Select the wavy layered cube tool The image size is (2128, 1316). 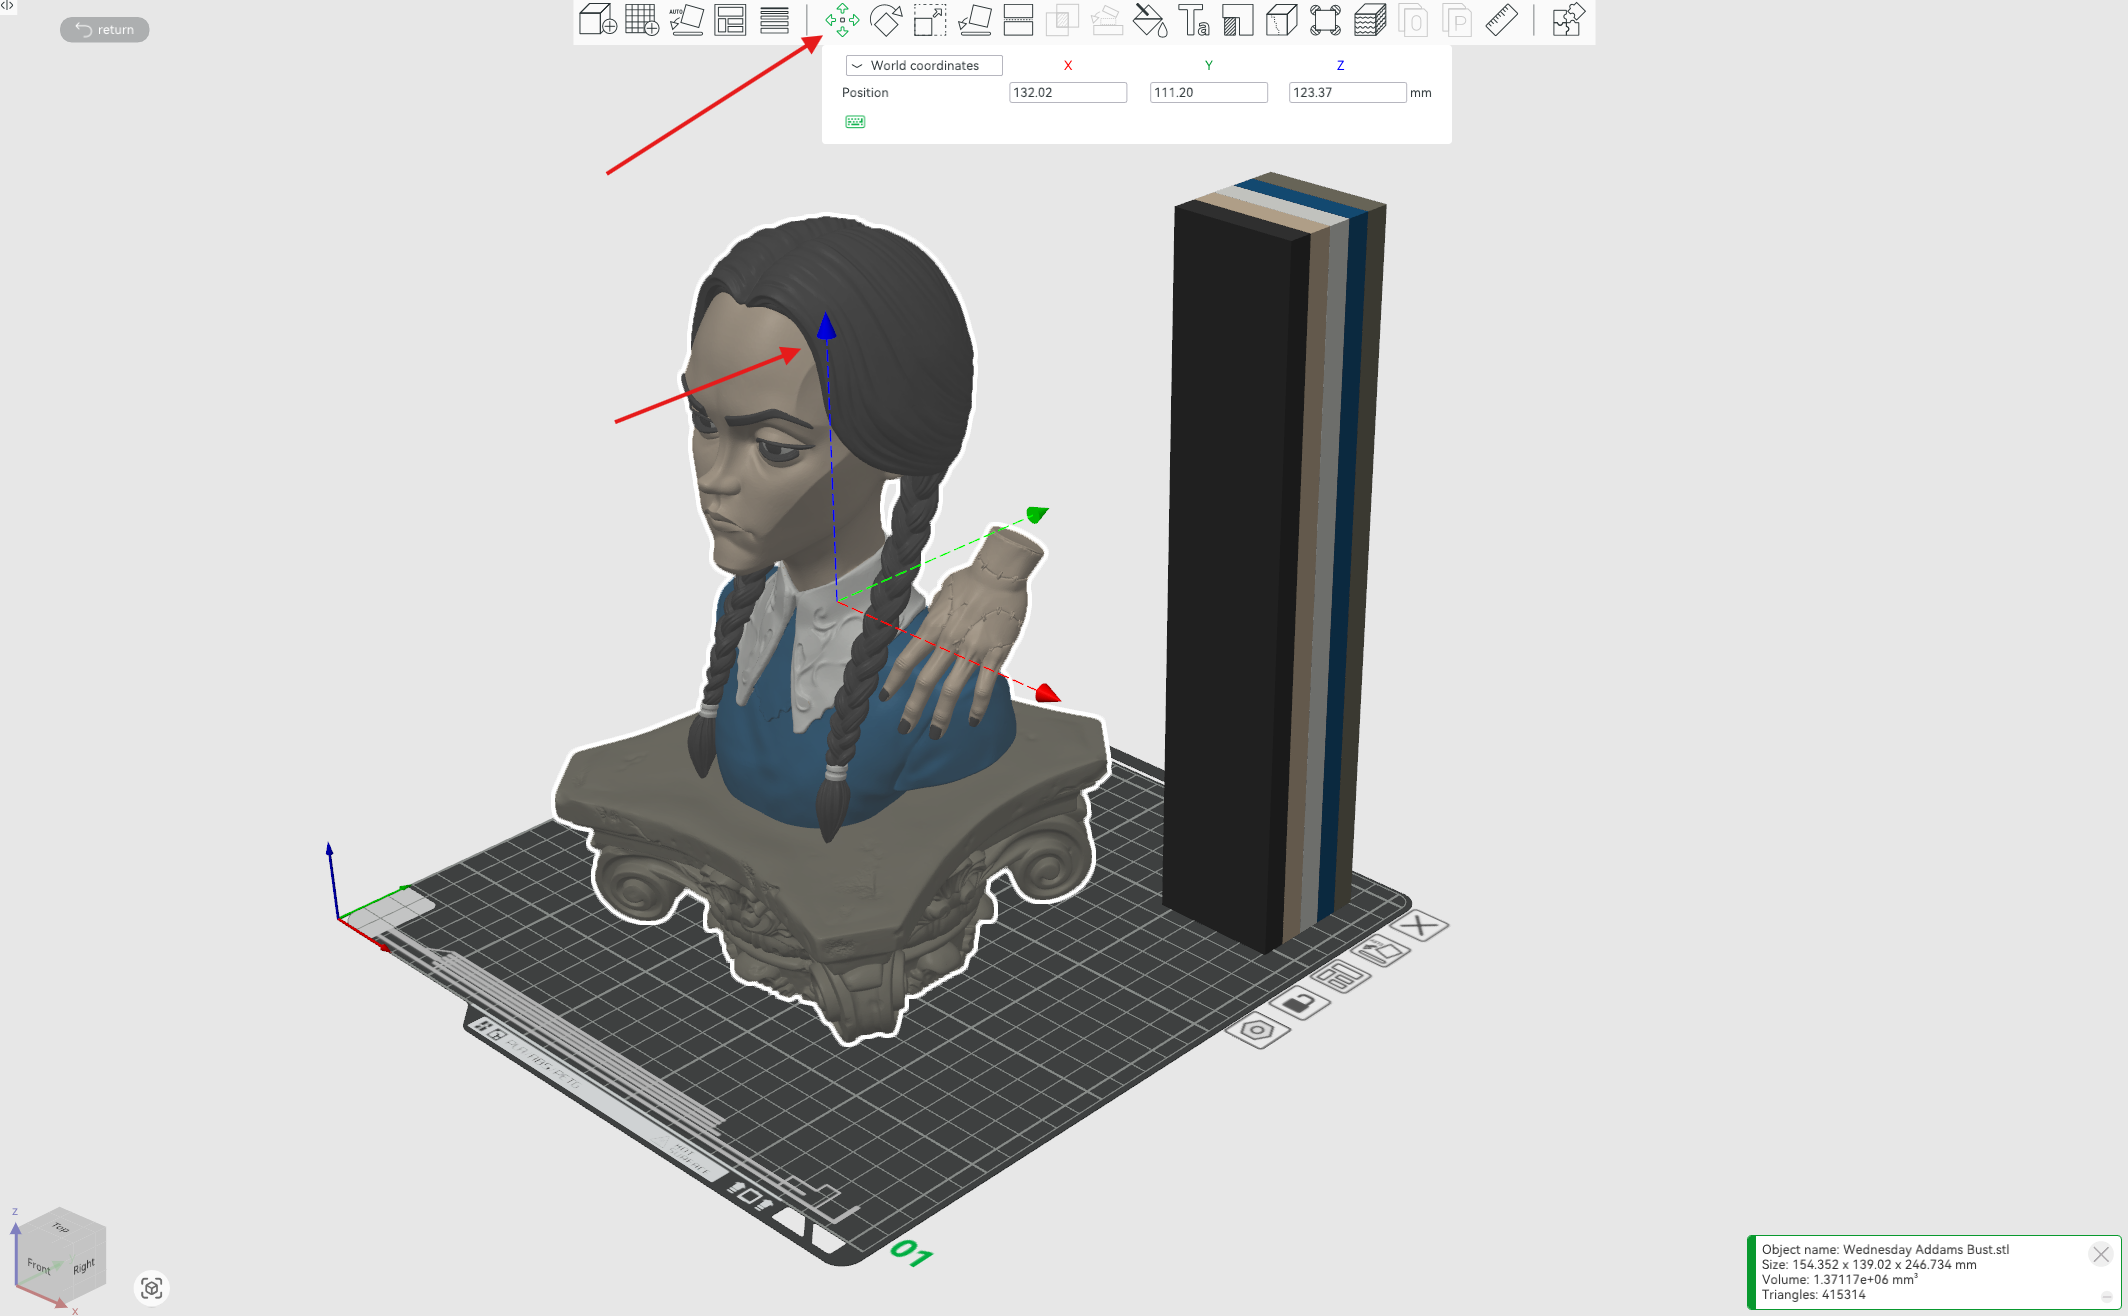click(1370, 20)
